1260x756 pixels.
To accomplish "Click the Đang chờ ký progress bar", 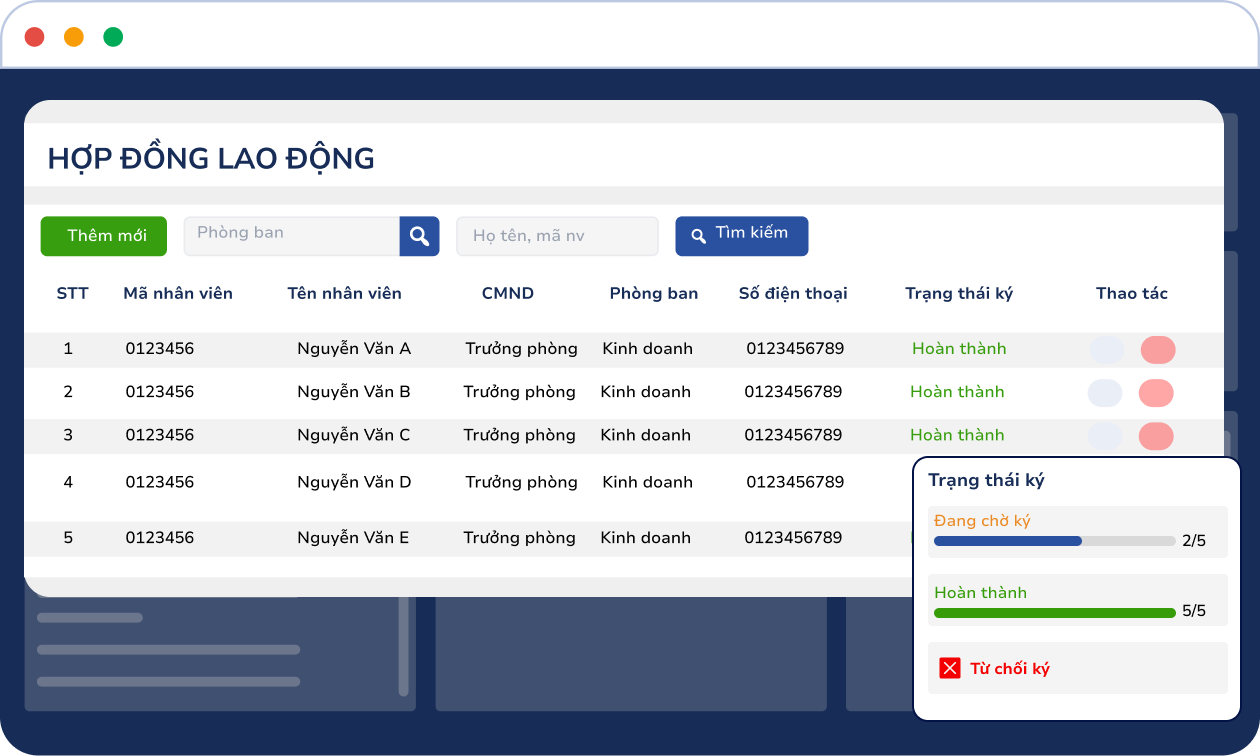I will click(x=1054, y=541).
